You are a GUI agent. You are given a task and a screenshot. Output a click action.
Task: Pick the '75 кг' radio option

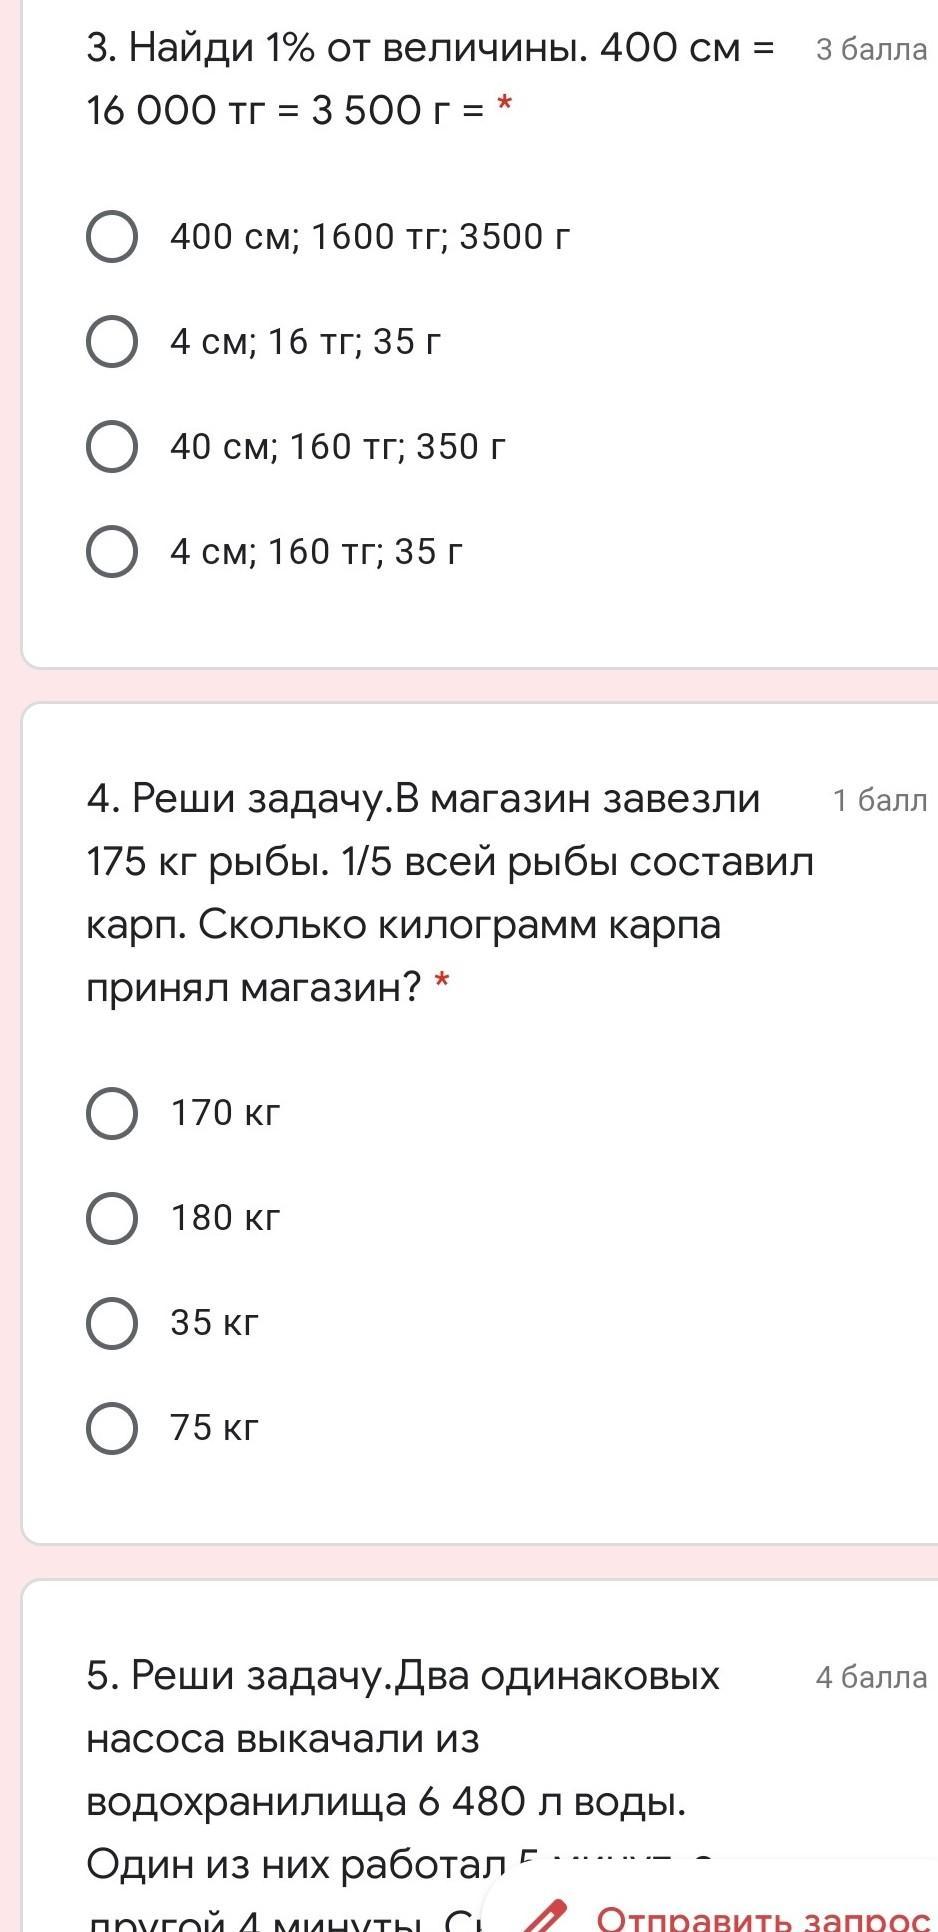(x=112, y=1428)
